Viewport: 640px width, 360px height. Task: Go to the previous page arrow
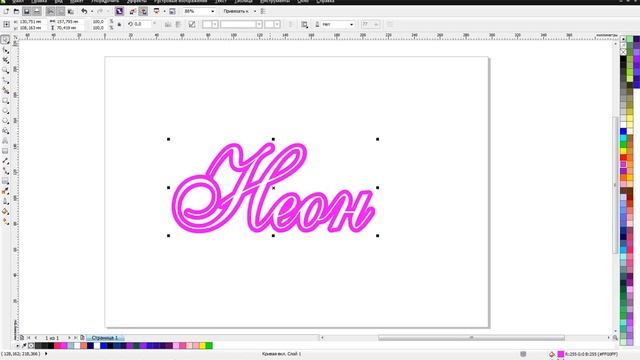tap(36, 338)
